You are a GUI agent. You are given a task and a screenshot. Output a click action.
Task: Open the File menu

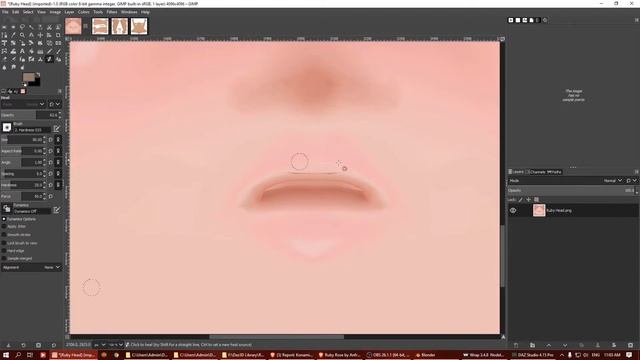(5, 12)
